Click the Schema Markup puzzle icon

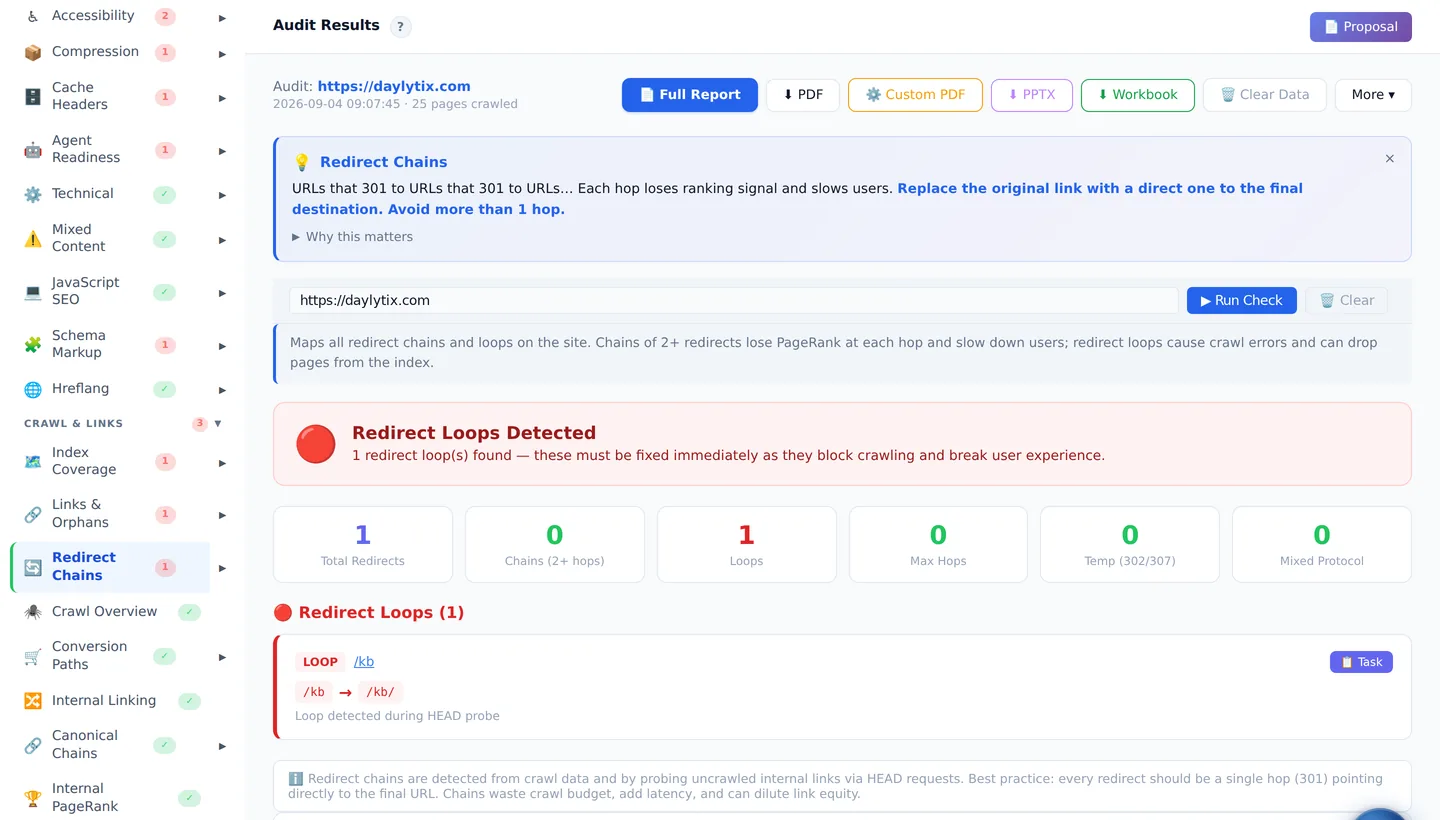[33, 344]
